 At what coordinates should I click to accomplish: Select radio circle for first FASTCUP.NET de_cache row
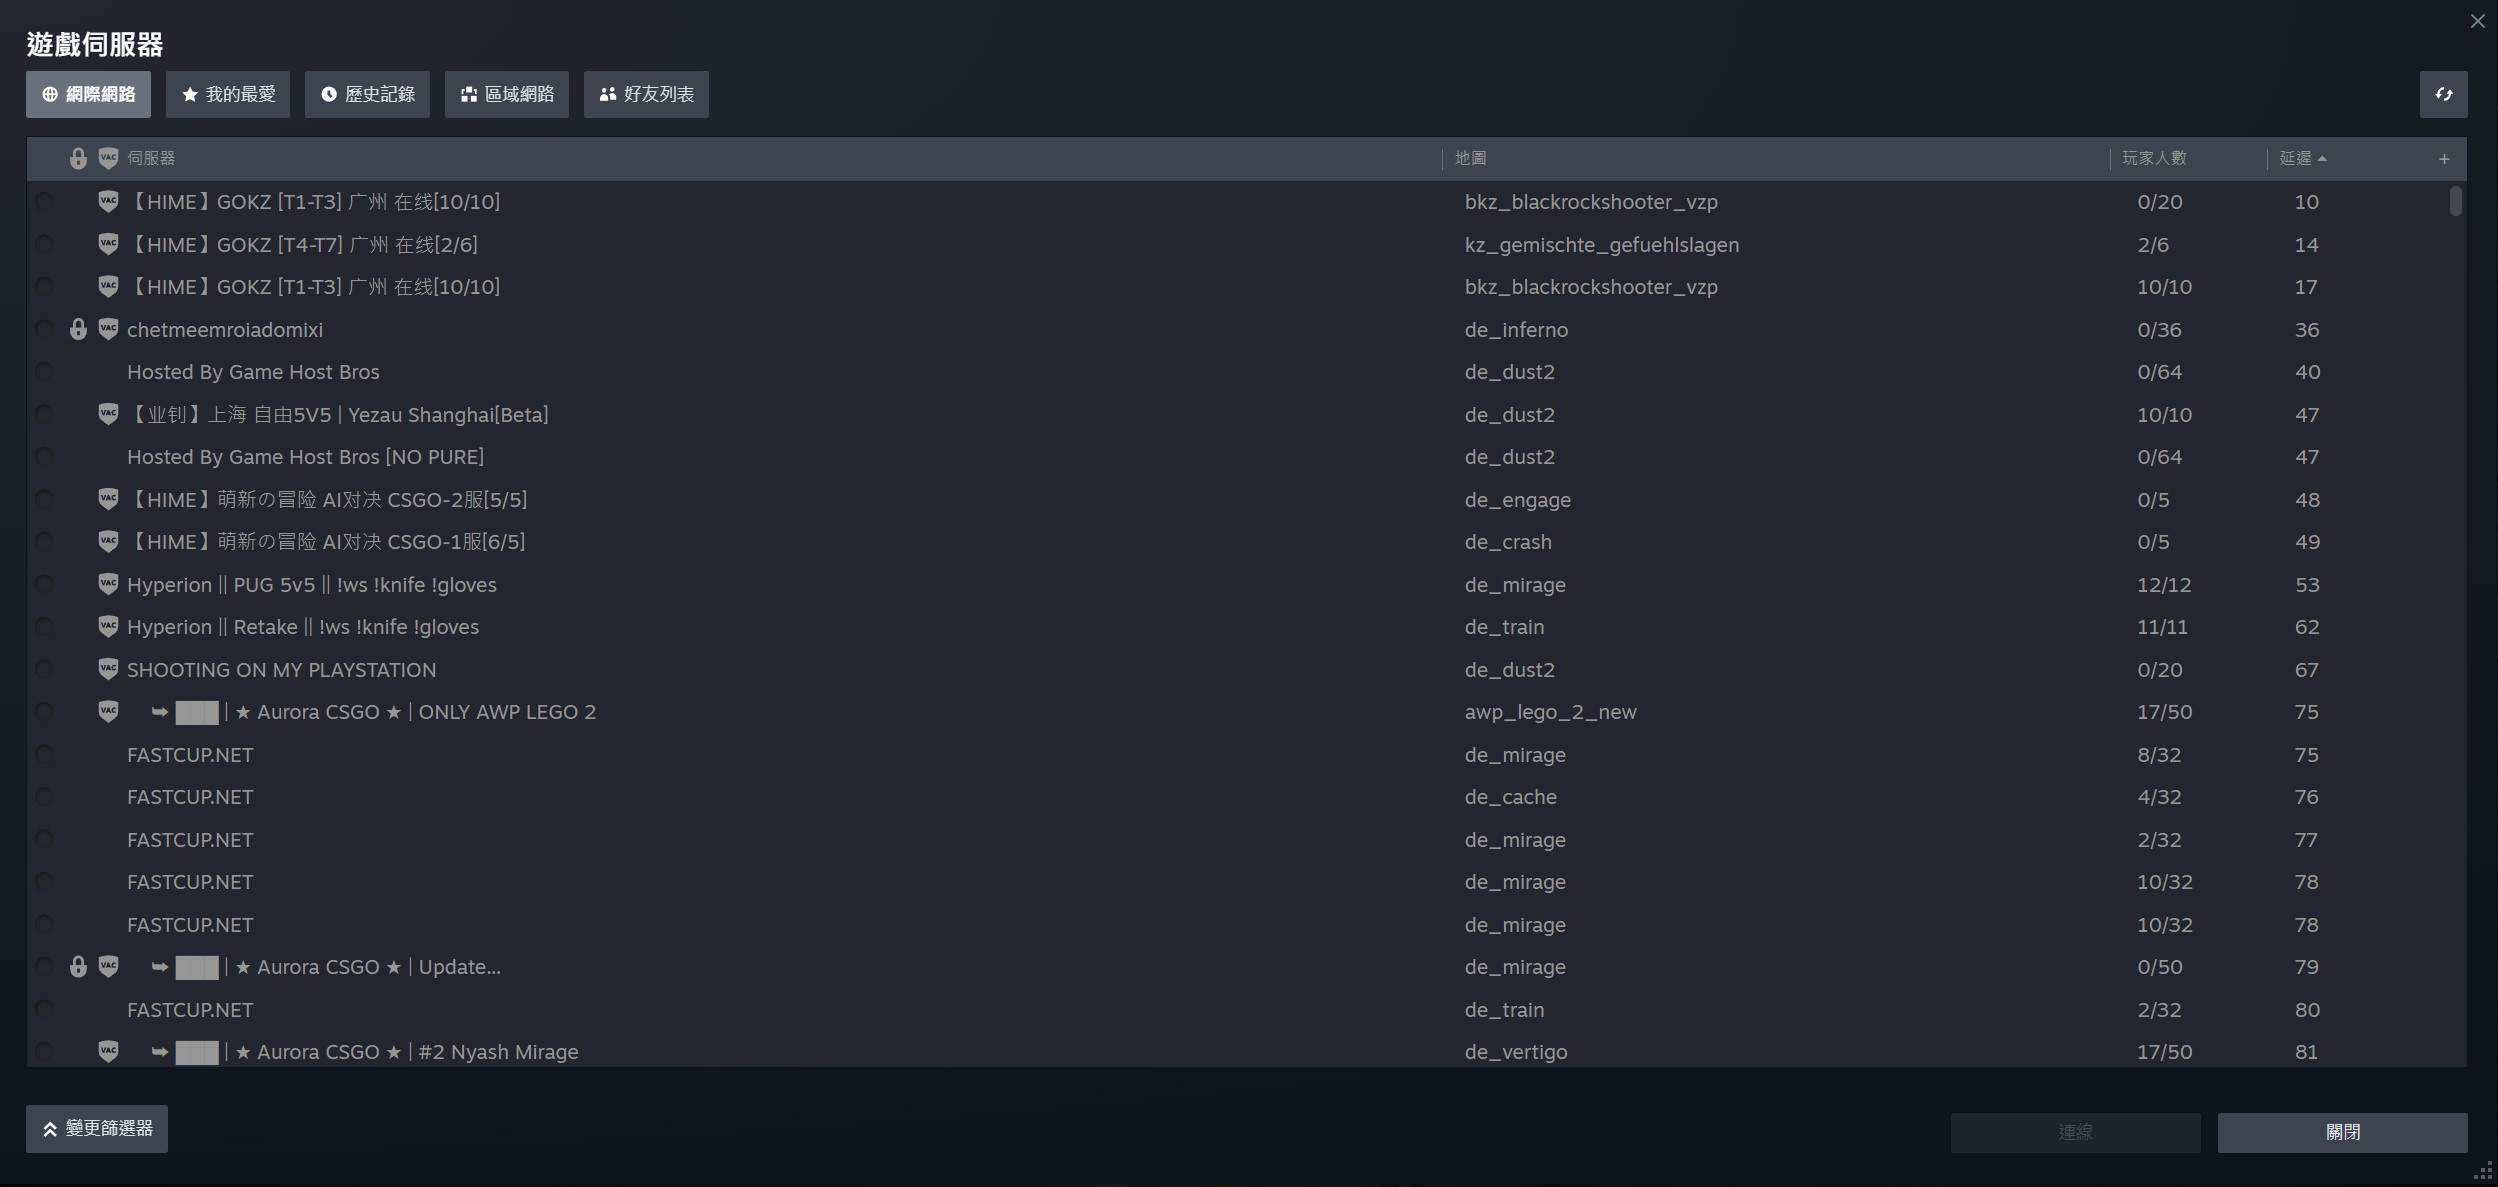coord(43,797)
